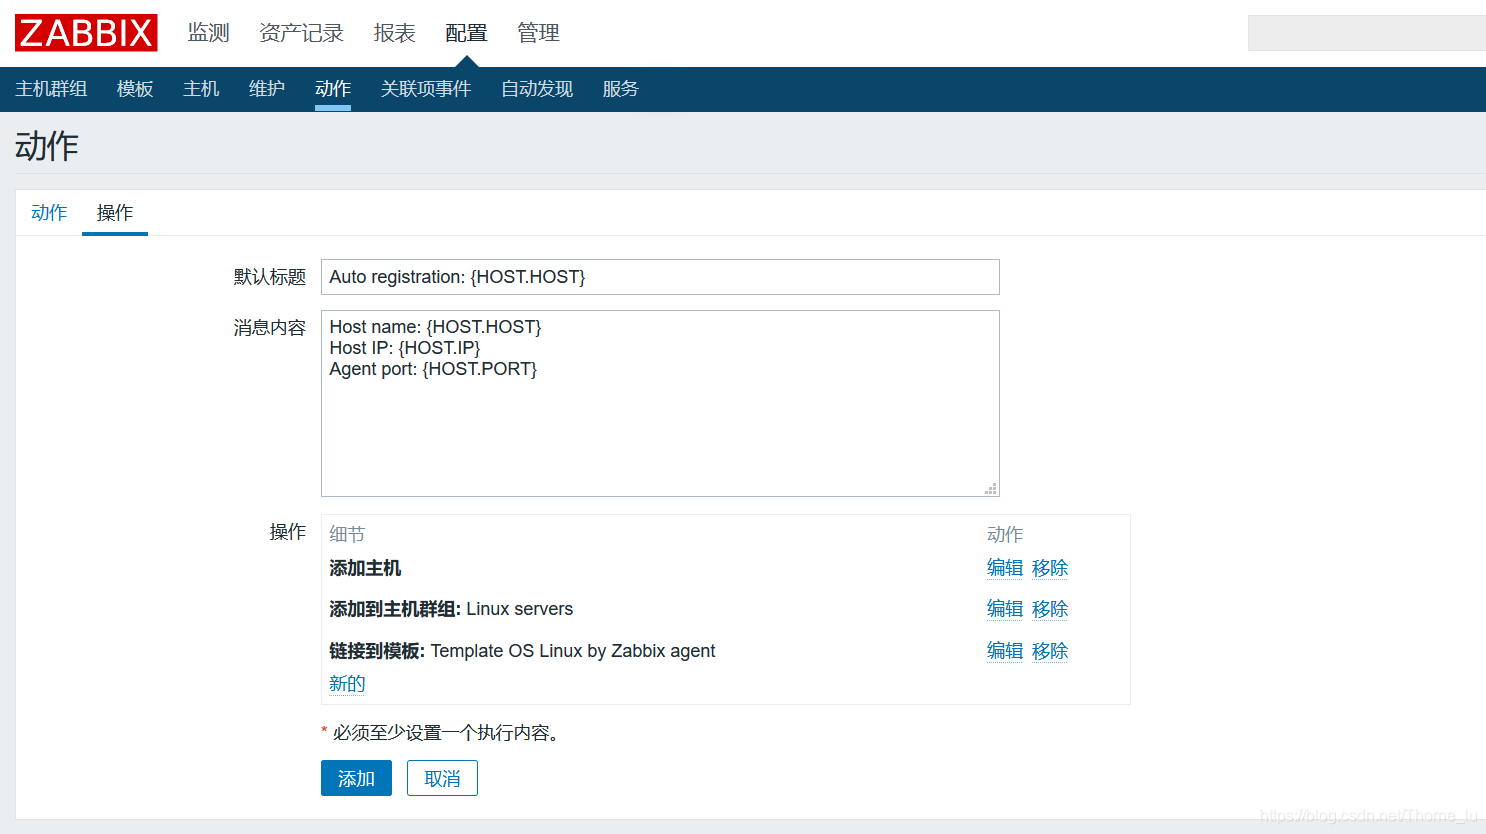Edit the 添加主机 operation
1486x834 pixels.
pos(1005,568)
